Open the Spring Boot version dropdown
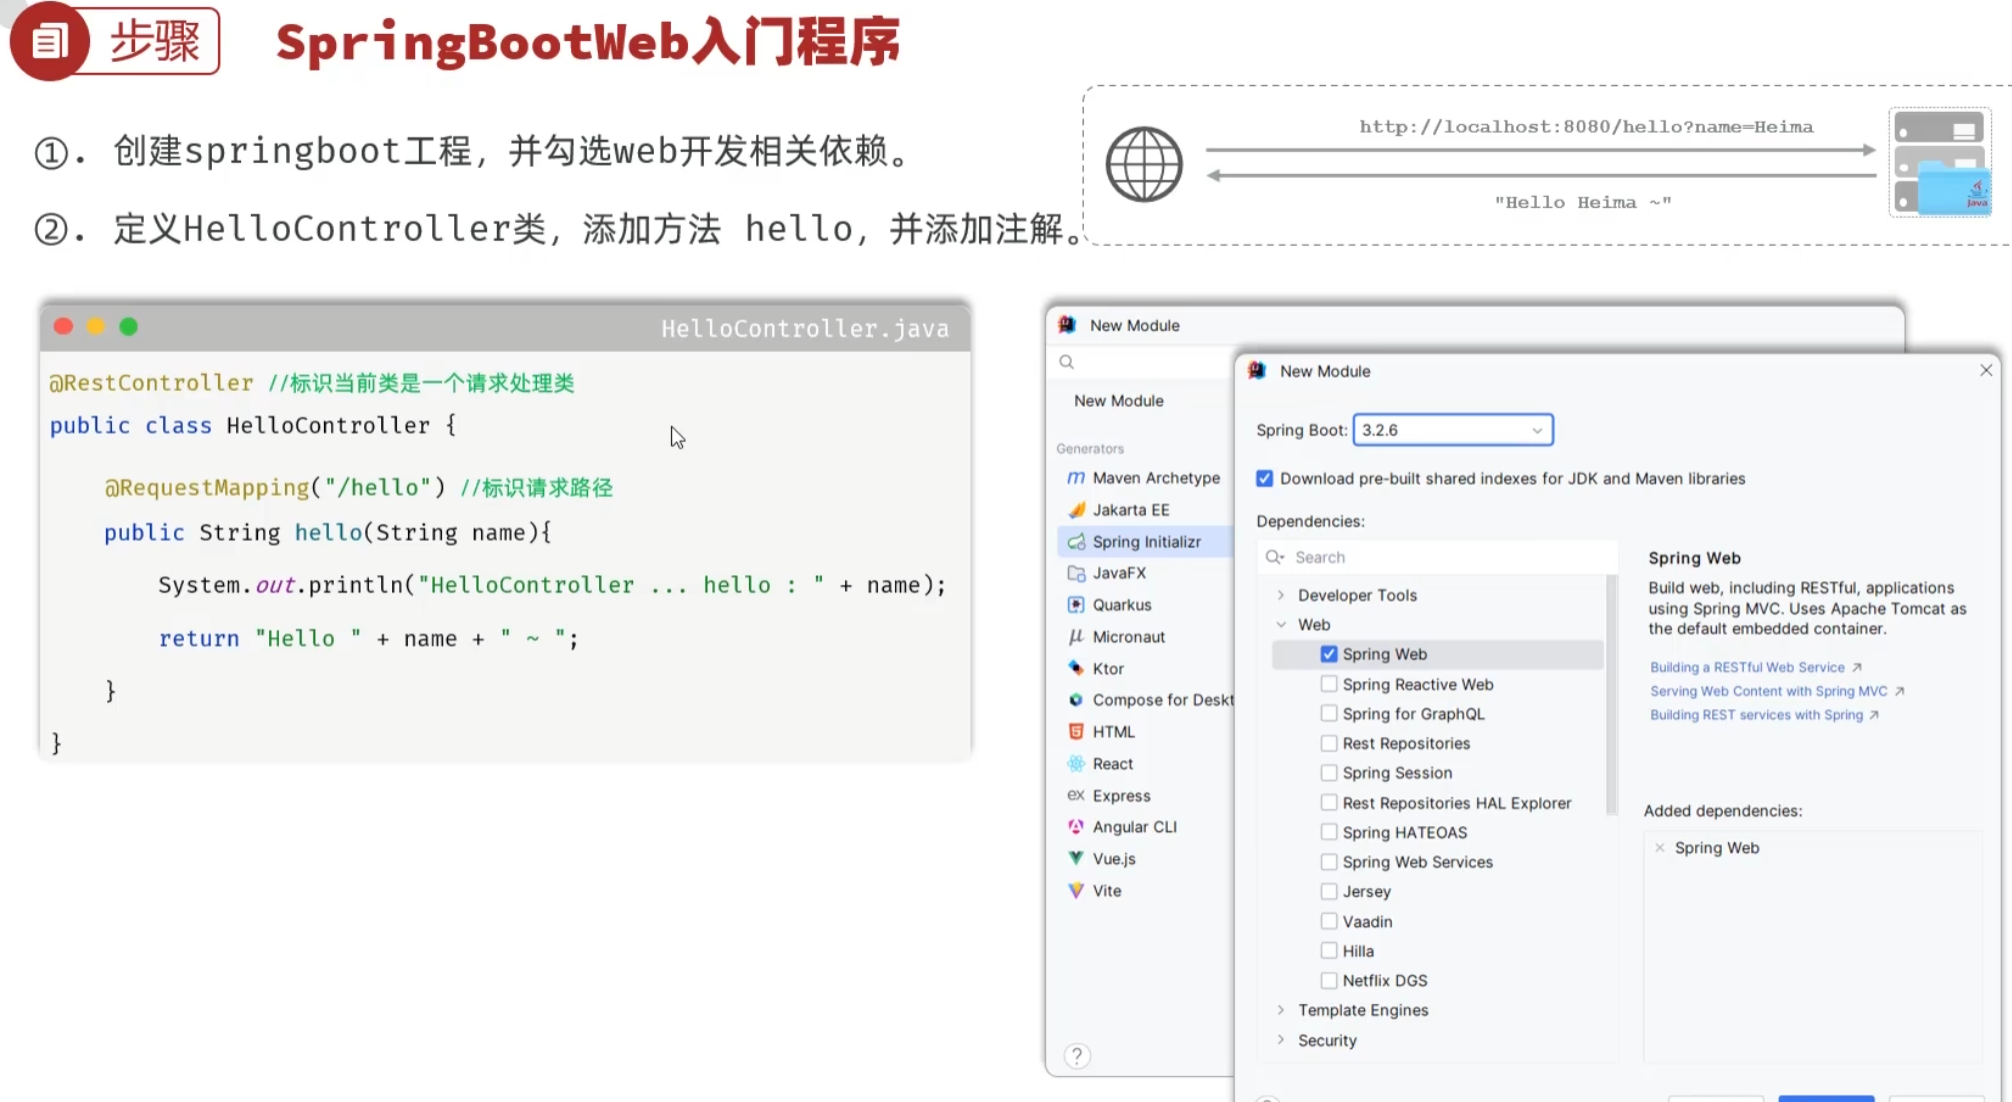This screenshot has width=2012, height=1102. 1537,430
